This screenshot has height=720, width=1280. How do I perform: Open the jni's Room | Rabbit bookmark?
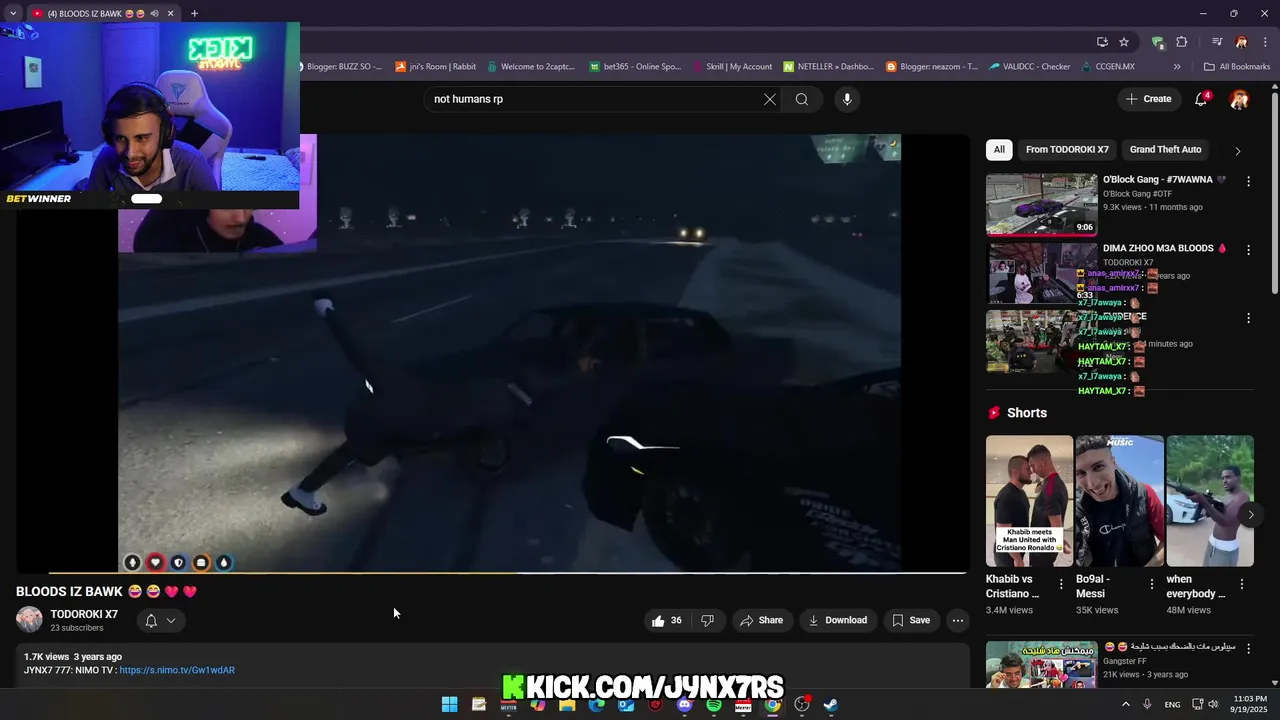436,67
